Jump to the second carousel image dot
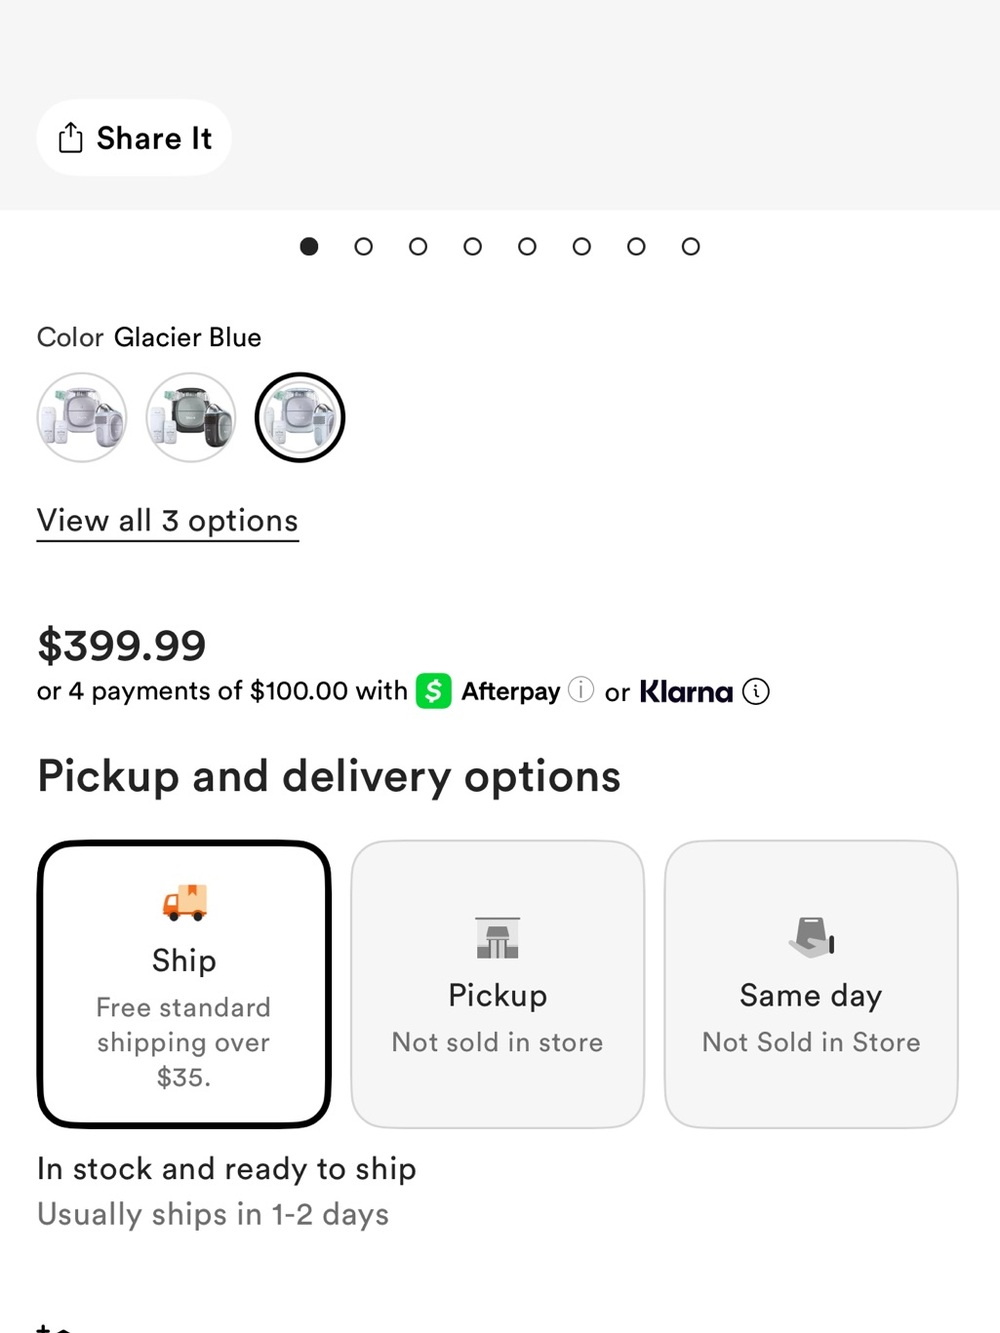This screenshot has width=1000, height=1333. pos(364,246)
